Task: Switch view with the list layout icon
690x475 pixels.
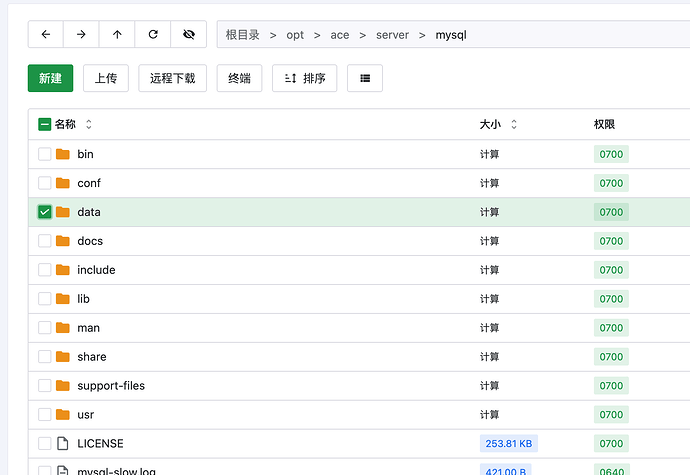Action: pos(365,78)
